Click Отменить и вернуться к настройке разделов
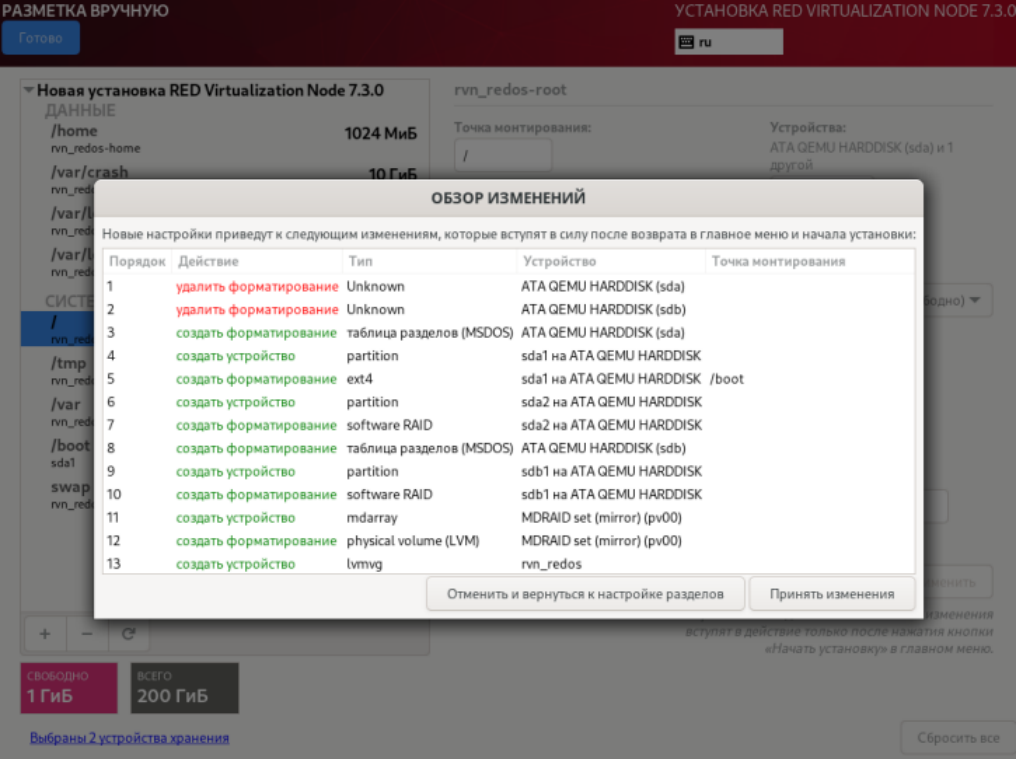 [x=585, y=594]
